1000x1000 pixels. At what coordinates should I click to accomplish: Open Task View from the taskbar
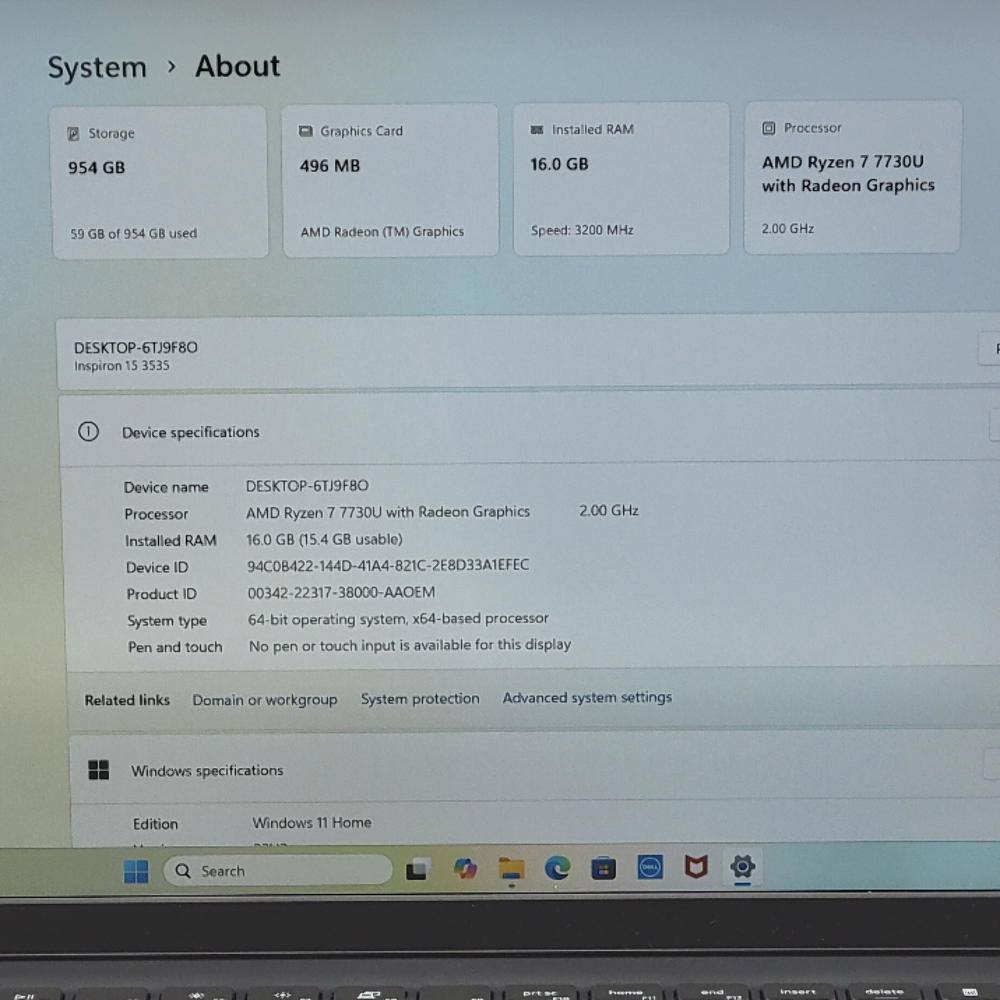418,869
